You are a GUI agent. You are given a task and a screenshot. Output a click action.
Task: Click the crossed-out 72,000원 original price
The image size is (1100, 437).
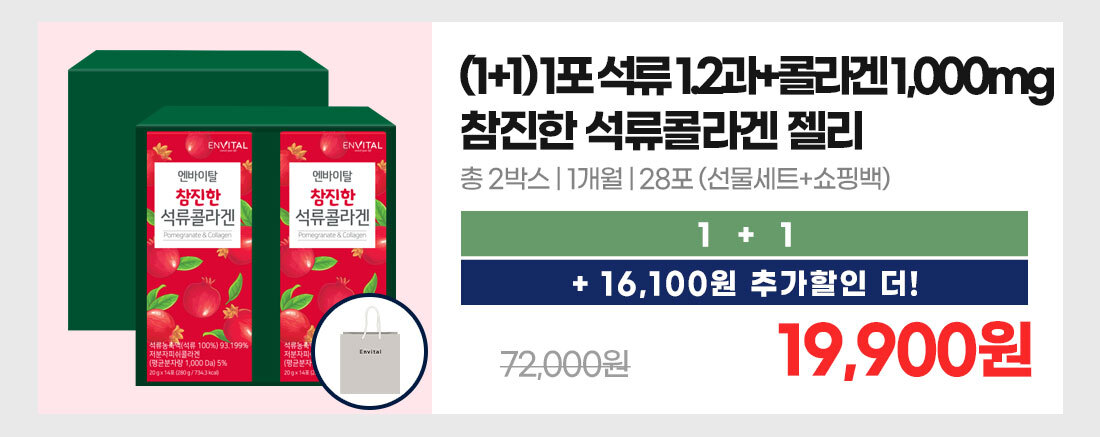coord(565,364)
